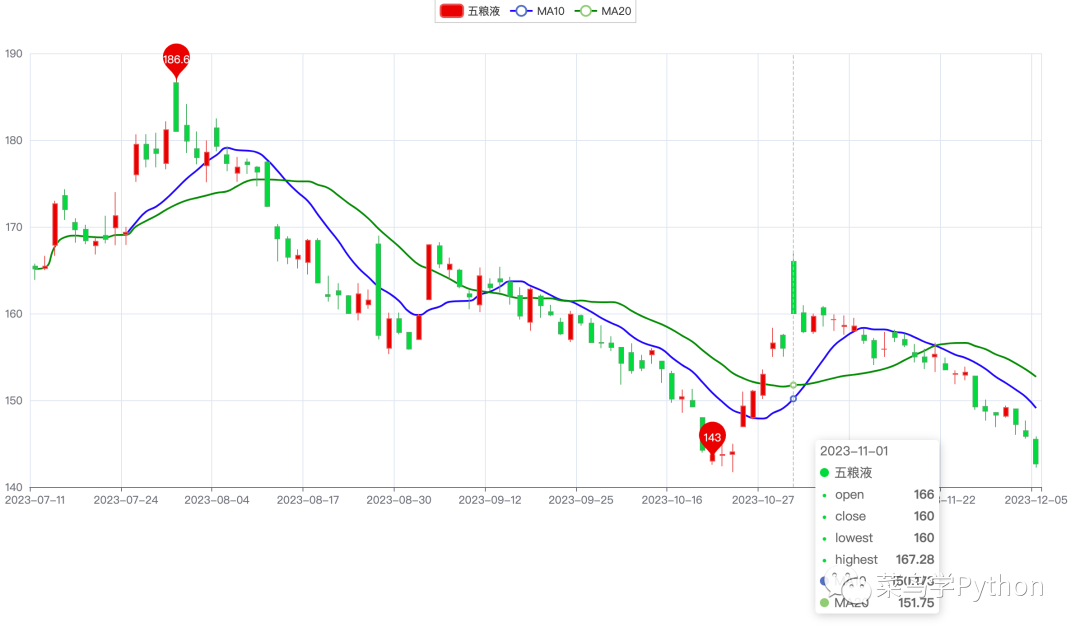Click the 2023-09-12 date axis label
The height and width of the screenshot is (637, 1080).
coord(490,500)
